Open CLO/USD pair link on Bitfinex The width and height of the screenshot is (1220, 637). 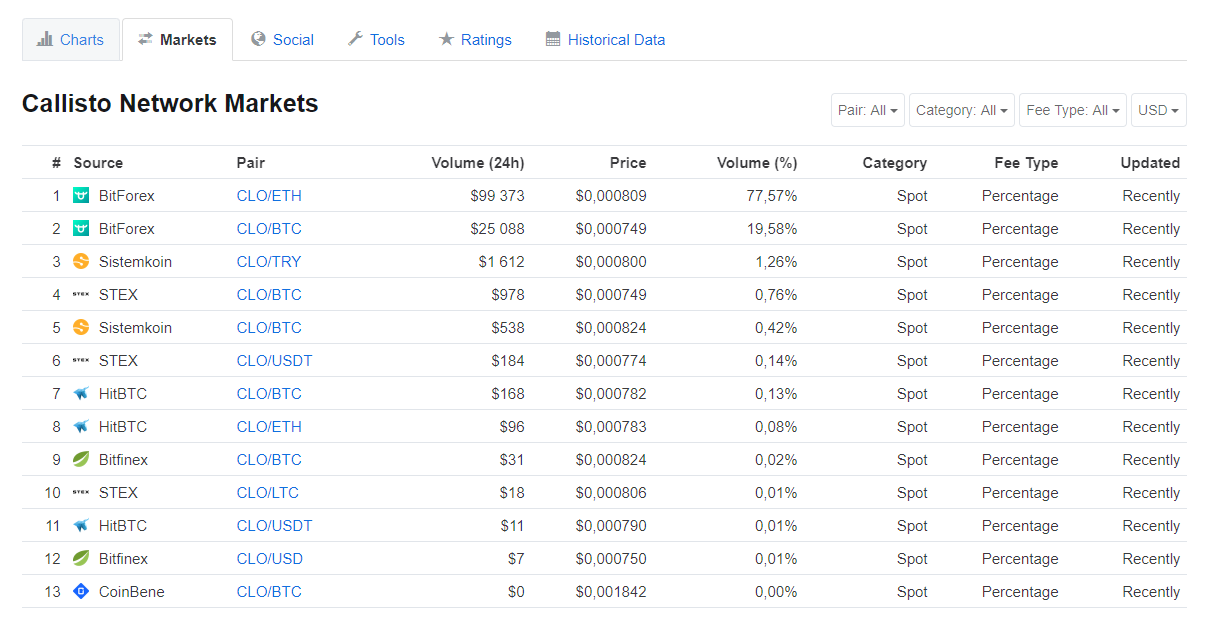click(270, 559)
